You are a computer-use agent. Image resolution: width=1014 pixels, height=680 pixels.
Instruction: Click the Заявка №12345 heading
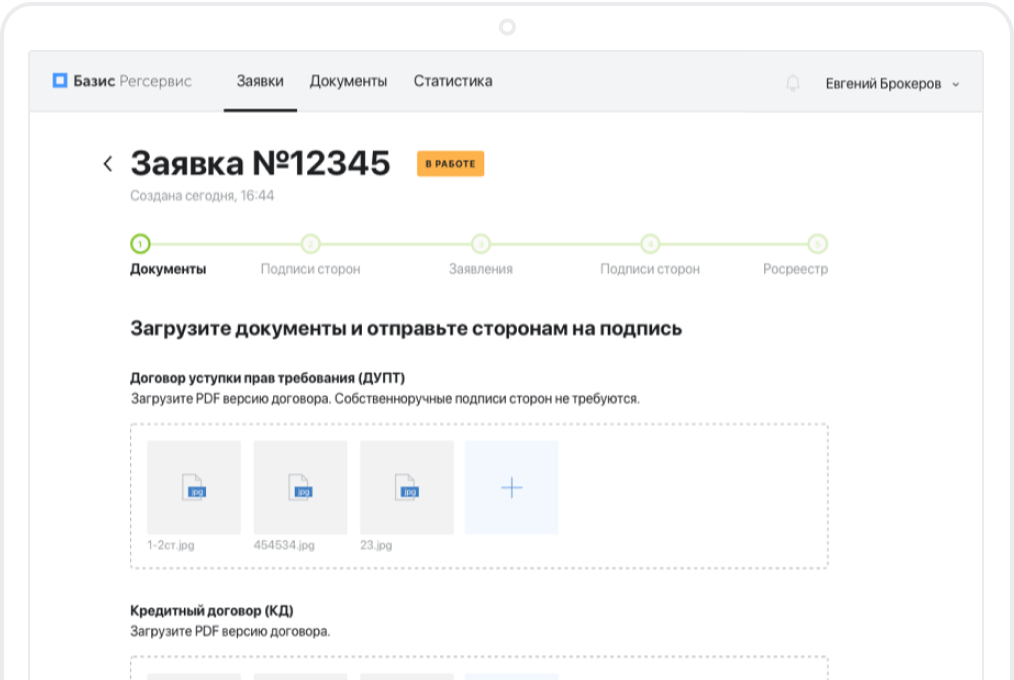pos(260,163)
